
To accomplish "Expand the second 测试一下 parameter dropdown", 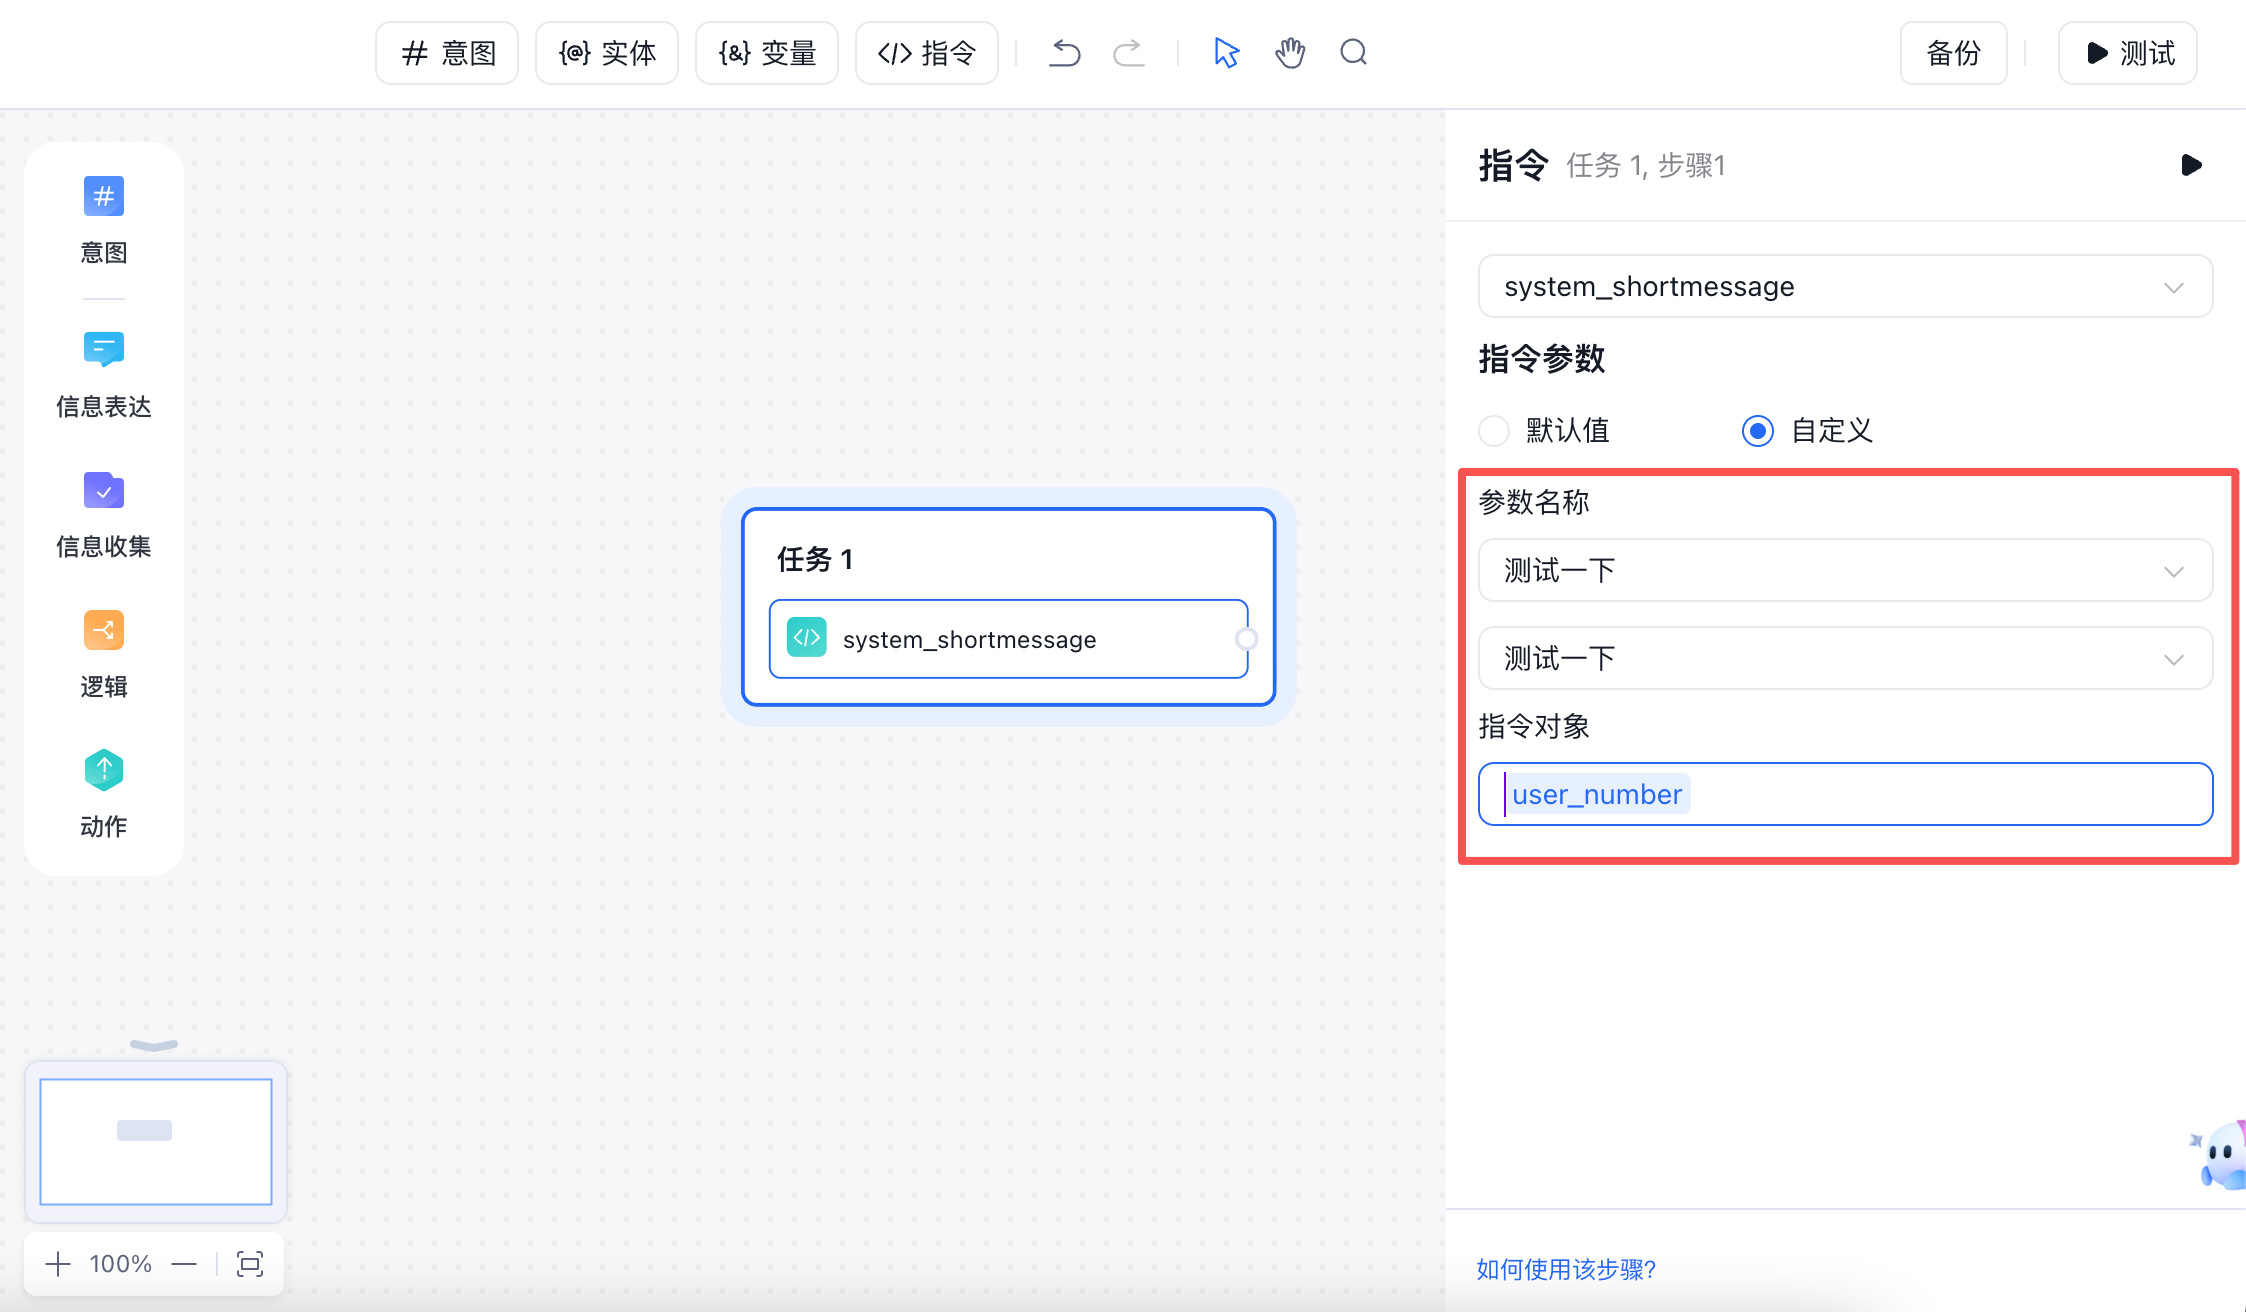I will pyautogui.click(x=1845, y=659).
